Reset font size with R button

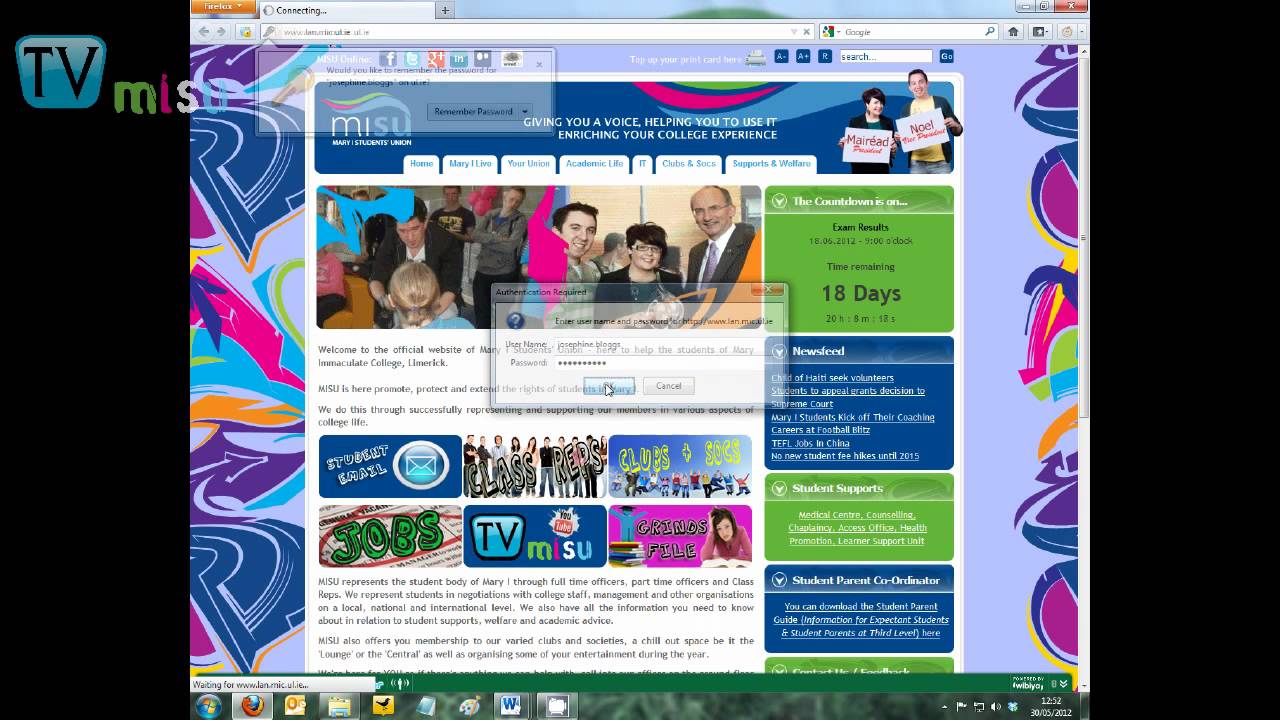coord(825,57)
